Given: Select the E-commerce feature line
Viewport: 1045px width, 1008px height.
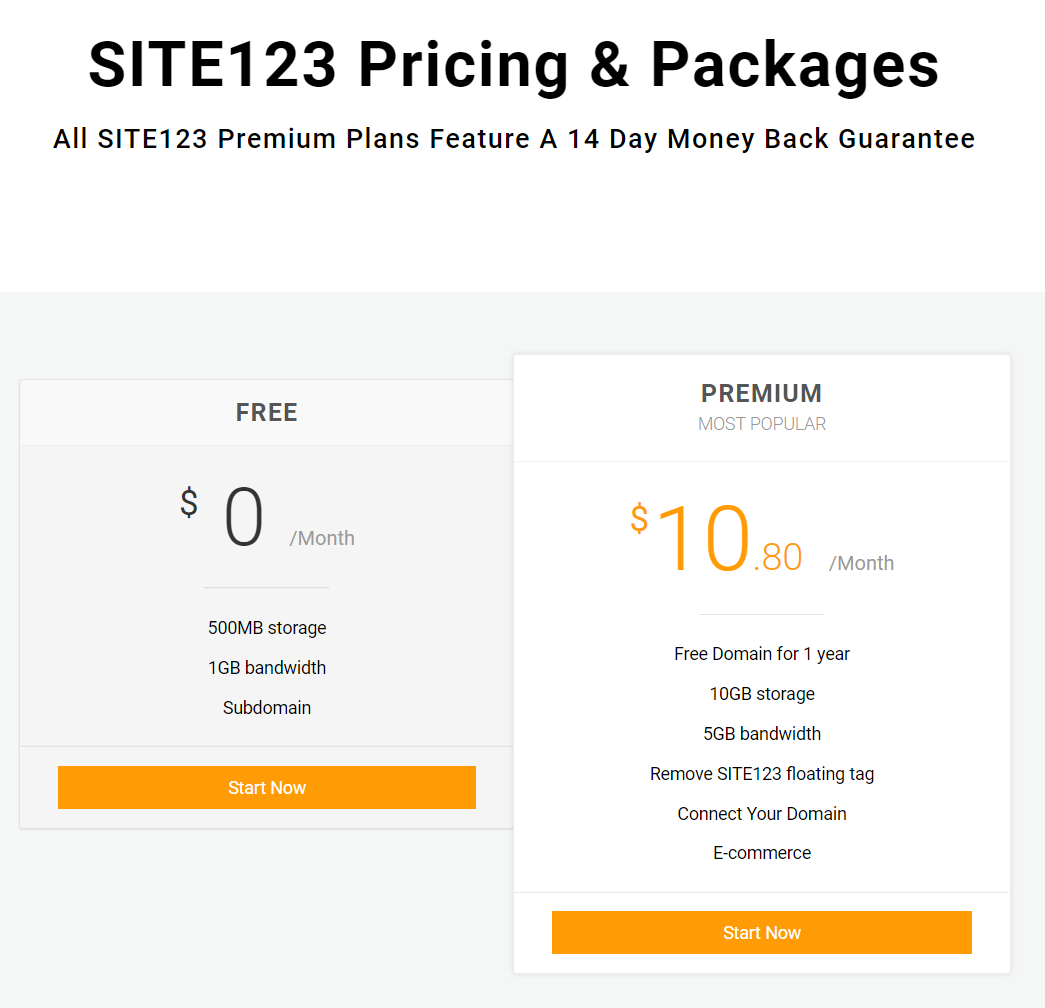Looking at the screenshot, I should click(x=761, y=852).
